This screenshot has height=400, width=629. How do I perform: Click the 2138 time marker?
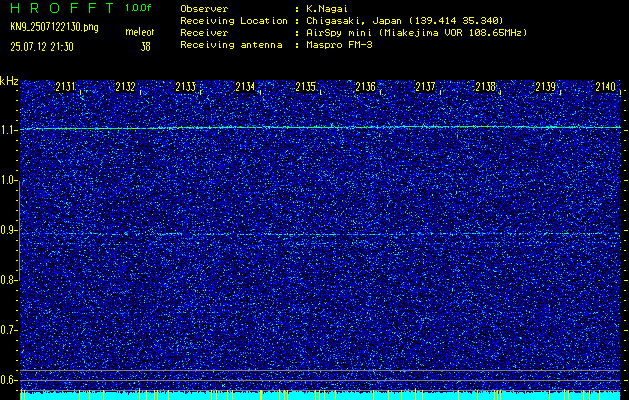485,87
